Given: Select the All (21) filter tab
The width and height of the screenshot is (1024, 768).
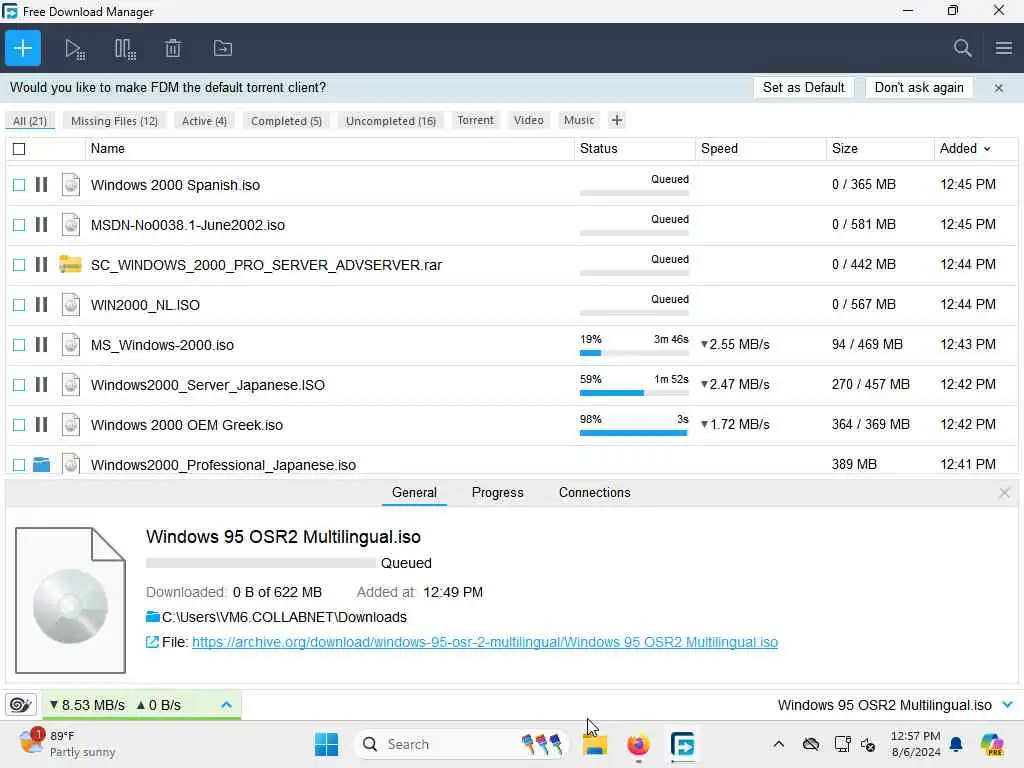Looking at the screenshot, I should (30, 121).
